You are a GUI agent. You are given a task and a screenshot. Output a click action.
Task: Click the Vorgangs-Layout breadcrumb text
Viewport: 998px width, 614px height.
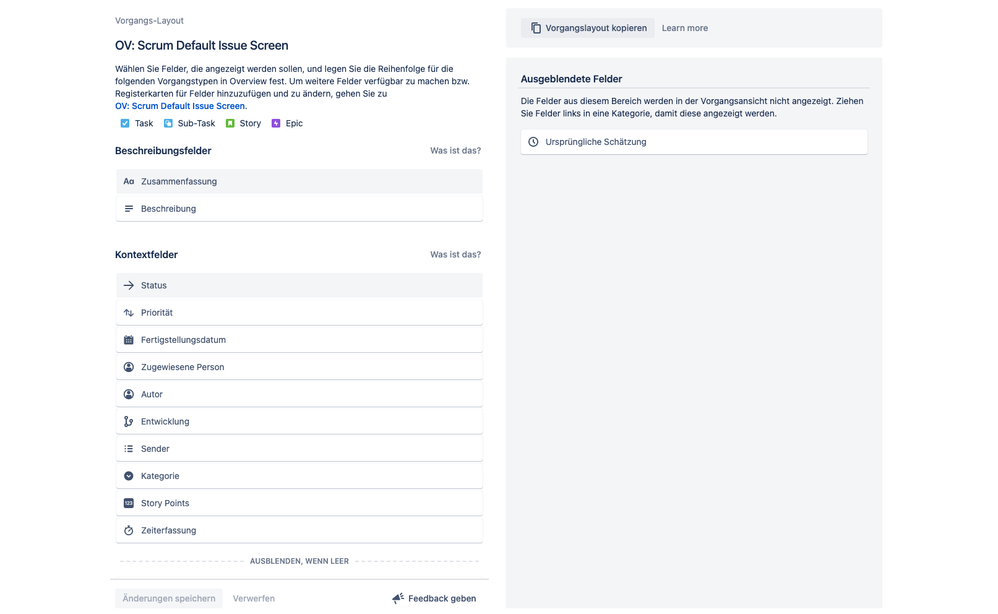click(149, 20)
